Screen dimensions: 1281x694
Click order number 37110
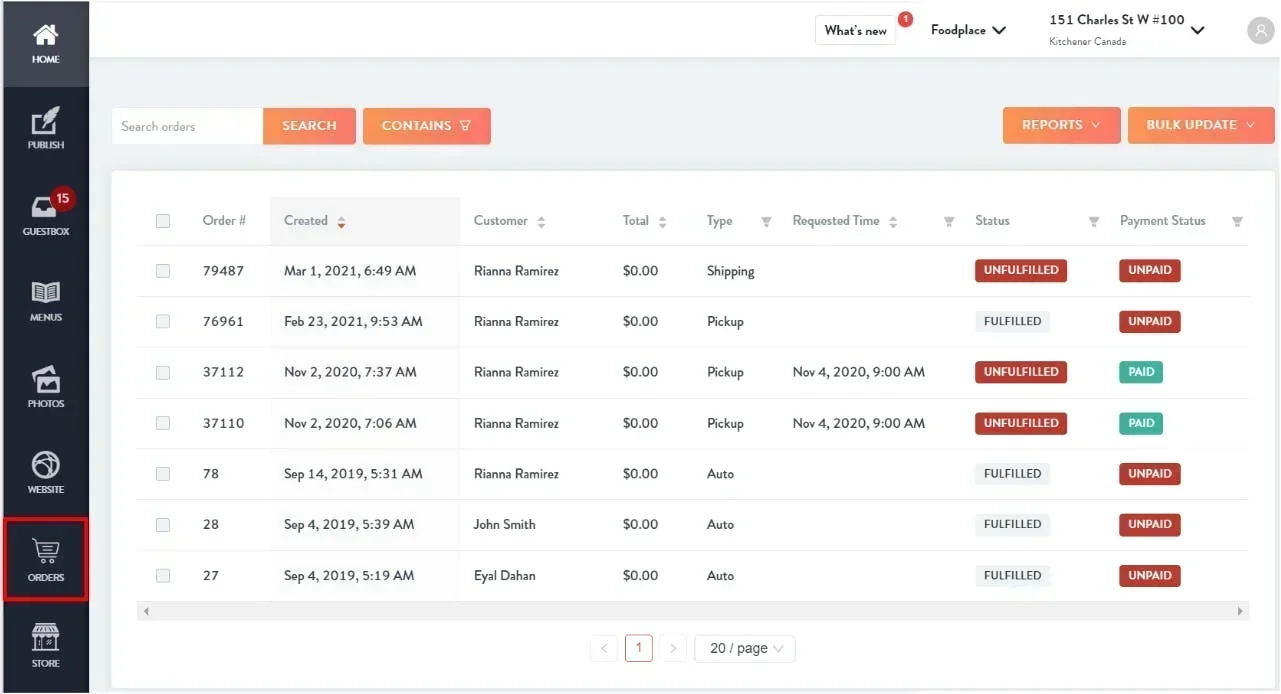223,423
